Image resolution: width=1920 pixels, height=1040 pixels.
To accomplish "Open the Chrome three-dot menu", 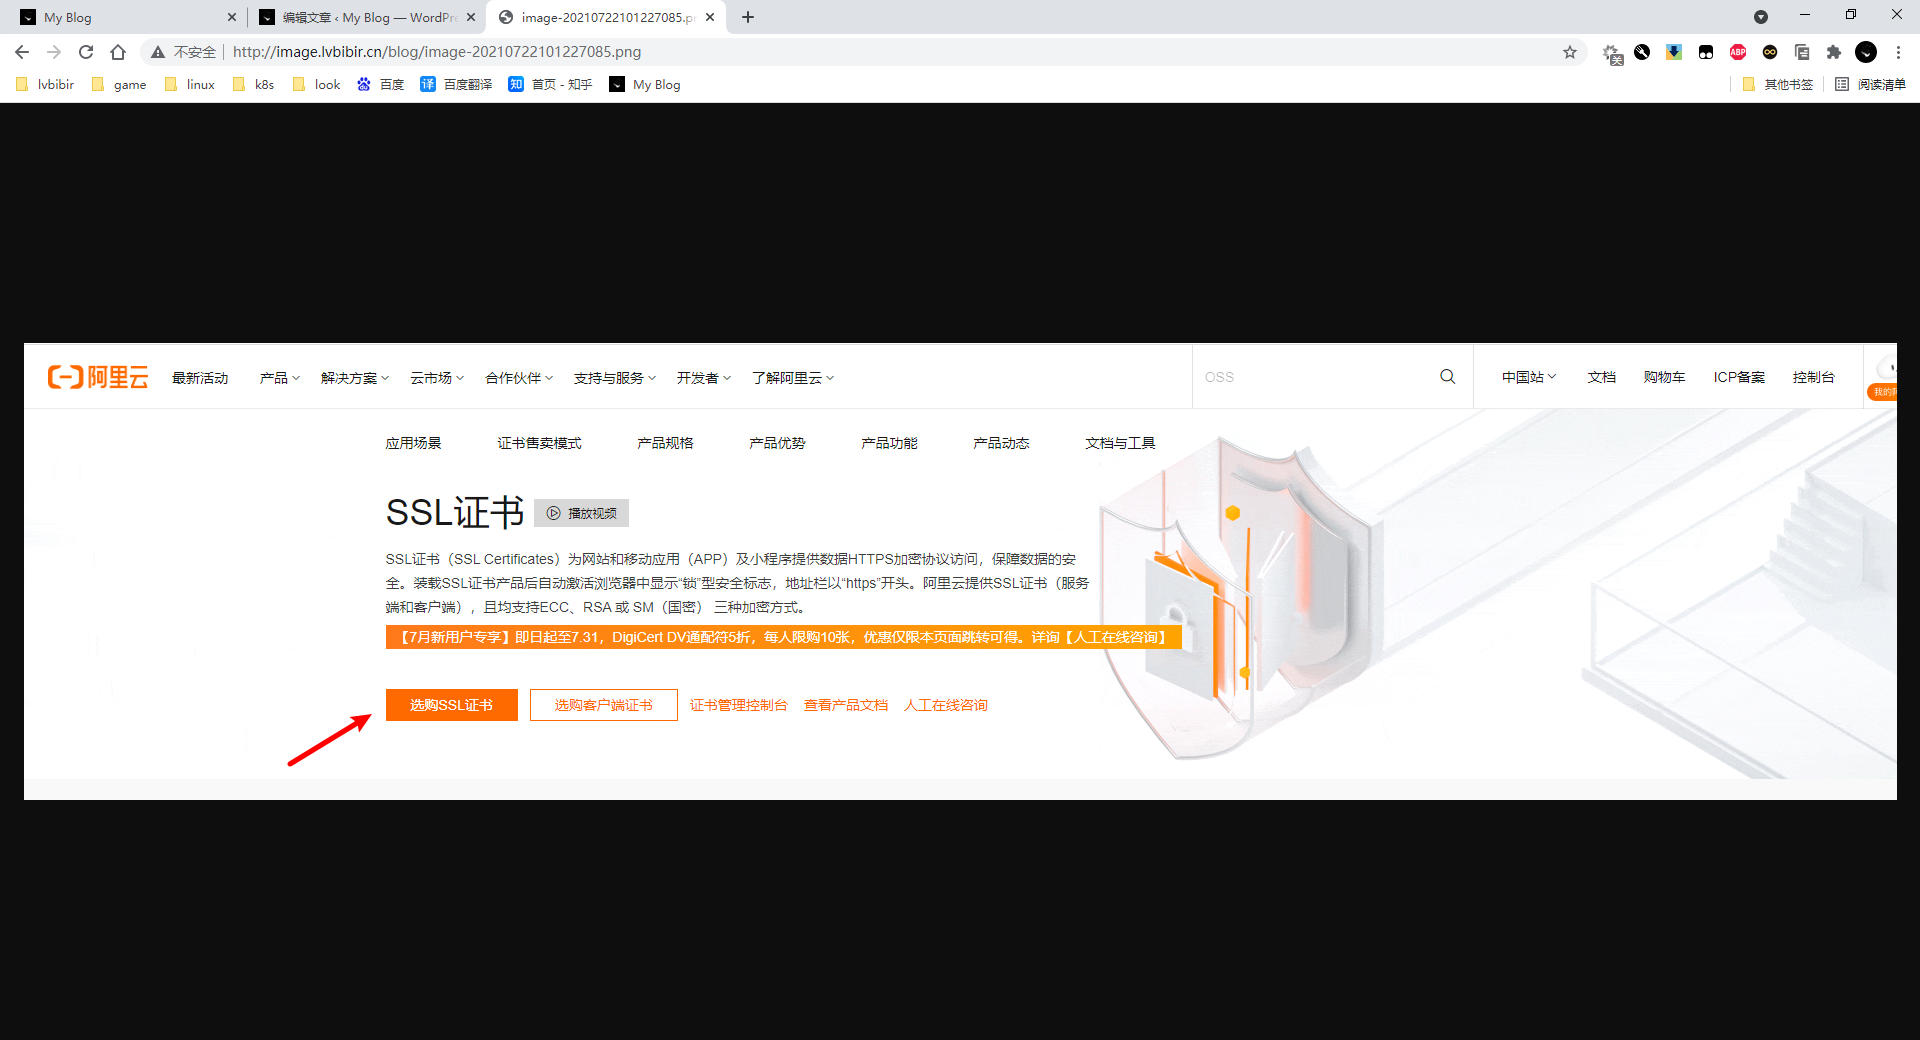I will [x=1898, y=52].
